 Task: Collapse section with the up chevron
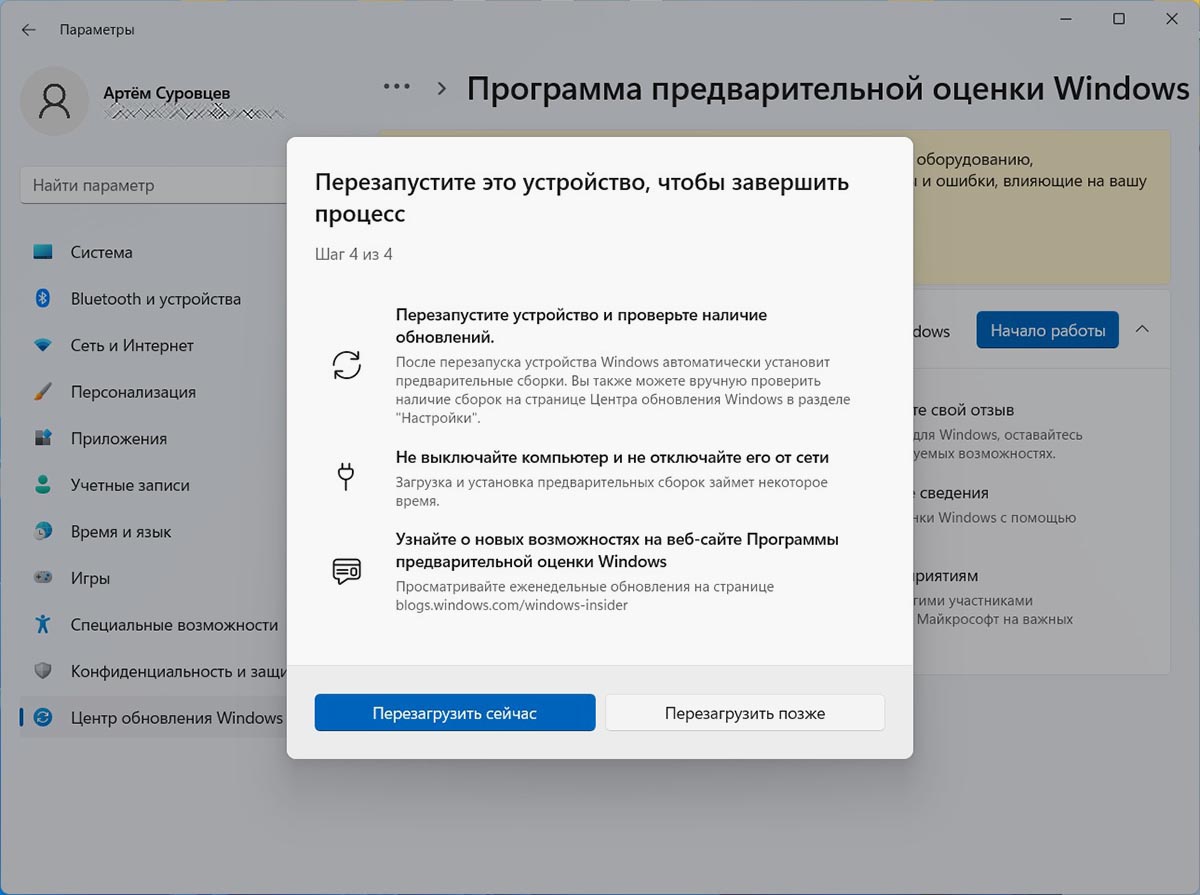pyautogui.click(x=1143, y=329)
